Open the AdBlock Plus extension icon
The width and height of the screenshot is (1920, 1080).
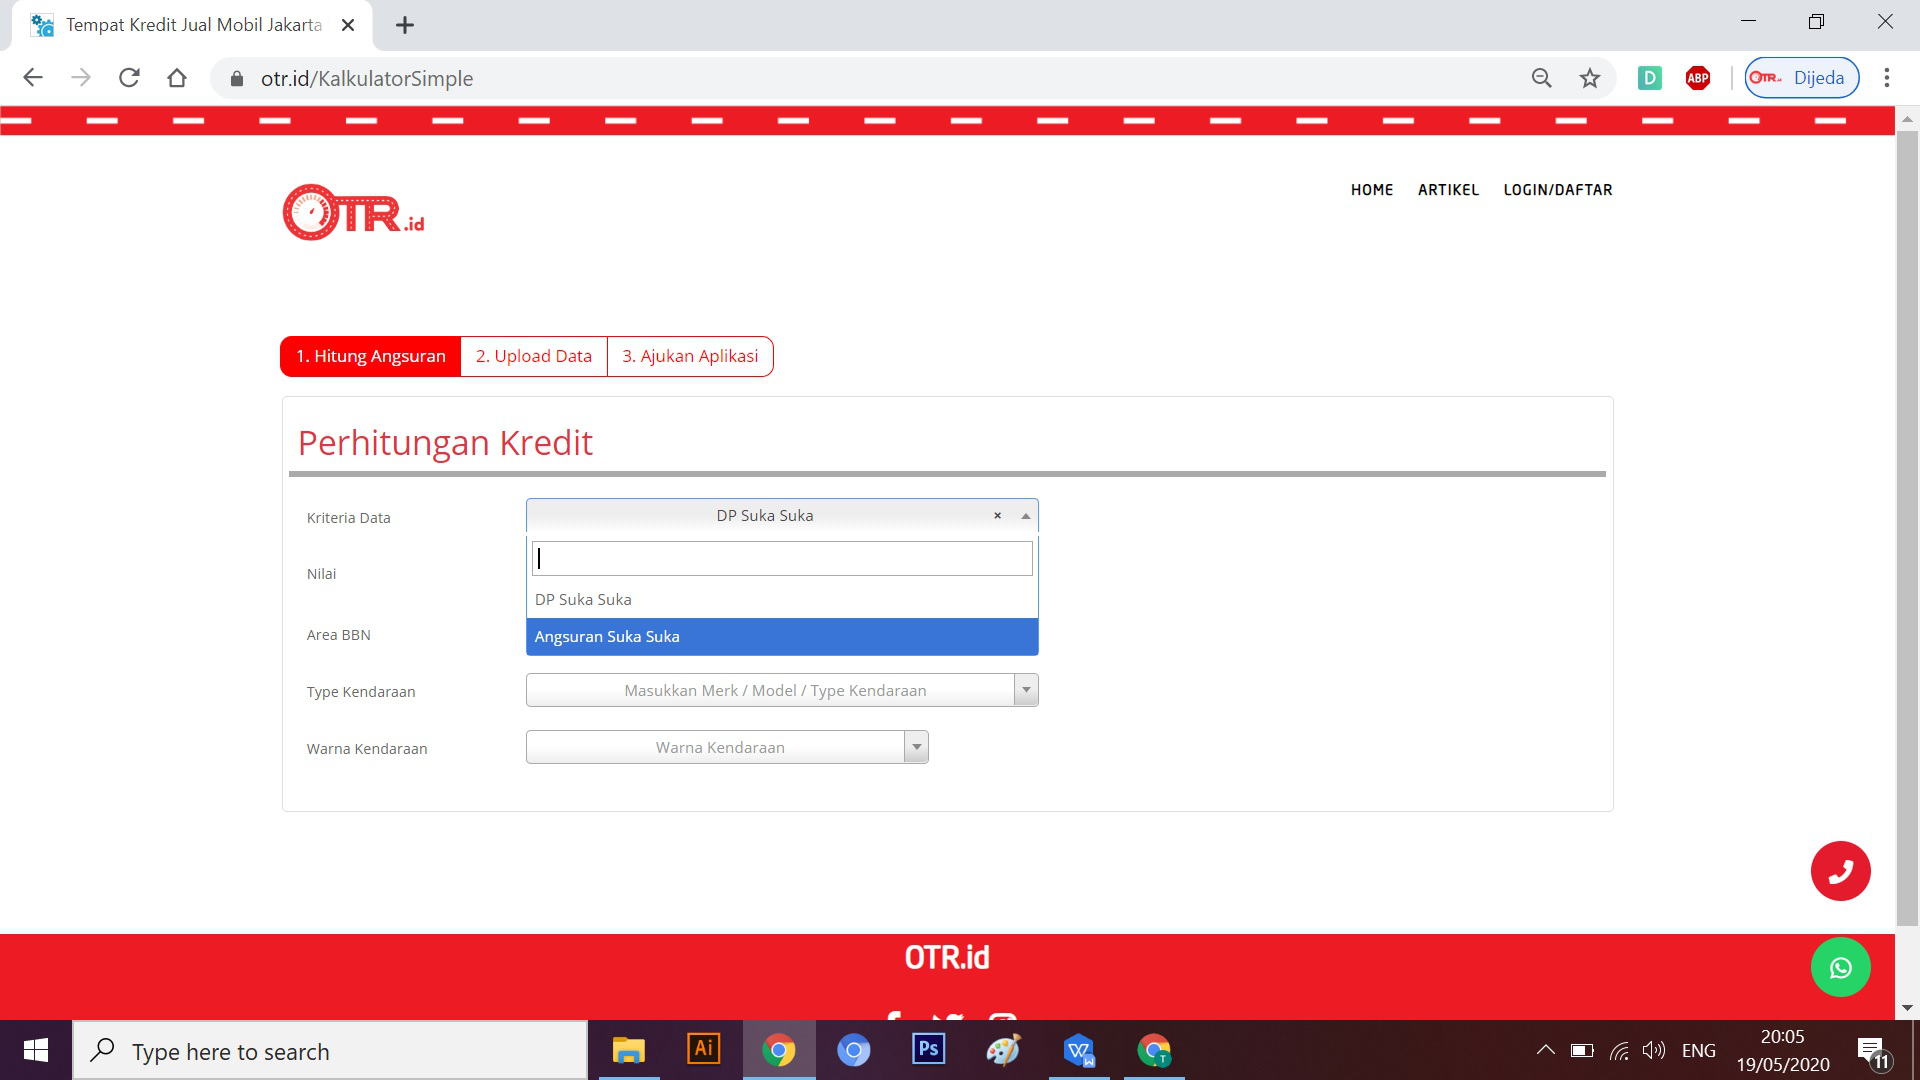pyautogui.click(x=1697, y=78)
